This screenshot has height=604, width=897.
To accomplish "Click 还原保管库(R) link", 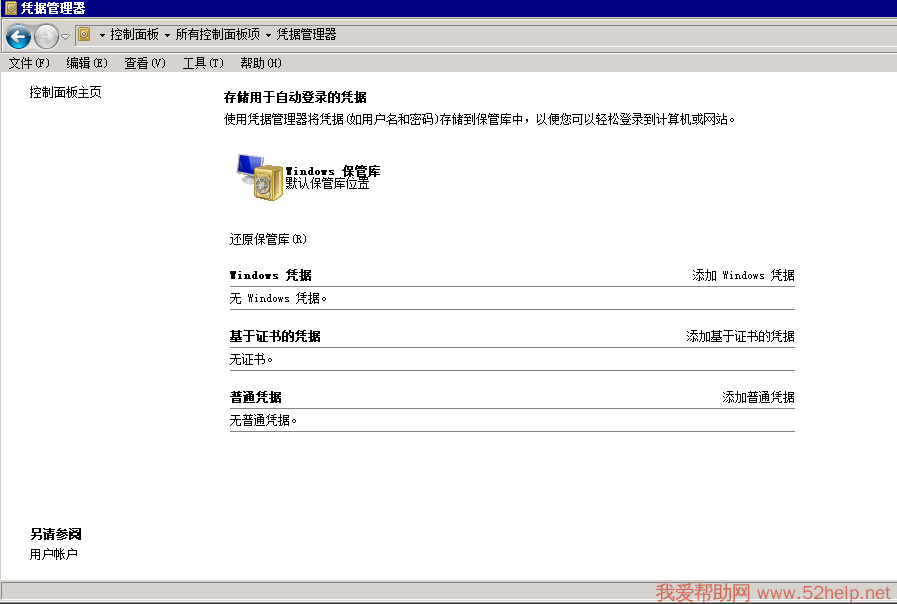I will point(268,239).
